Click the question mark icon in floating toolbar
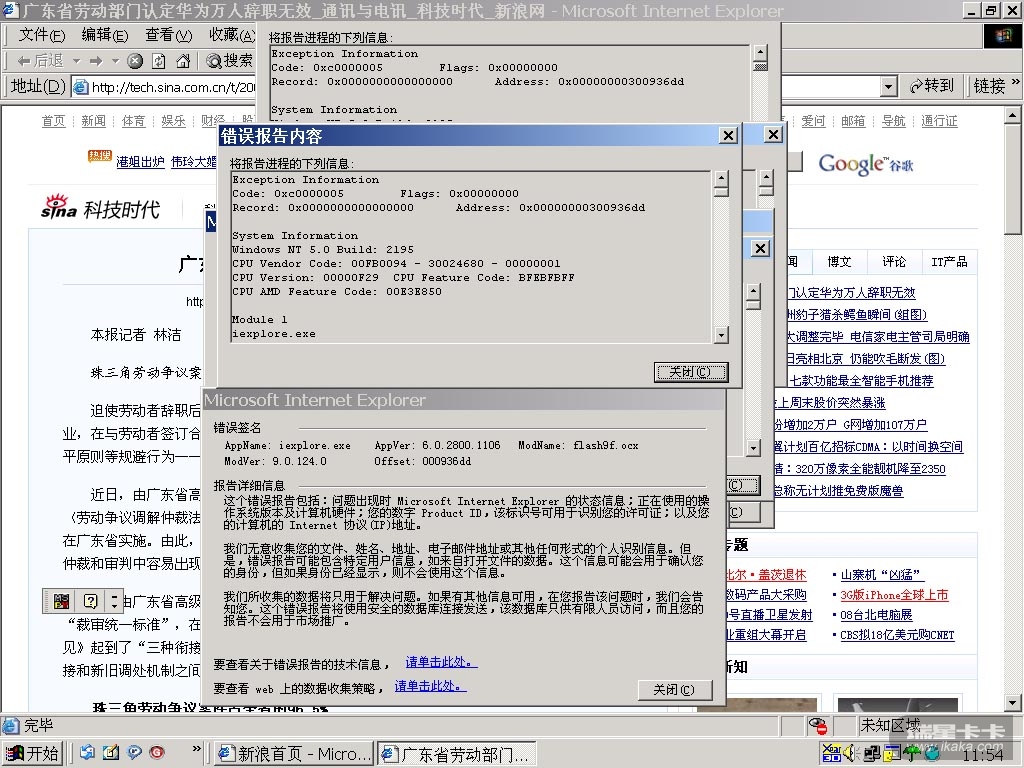Screen dimensions: 1024x768 pos(91,601)
